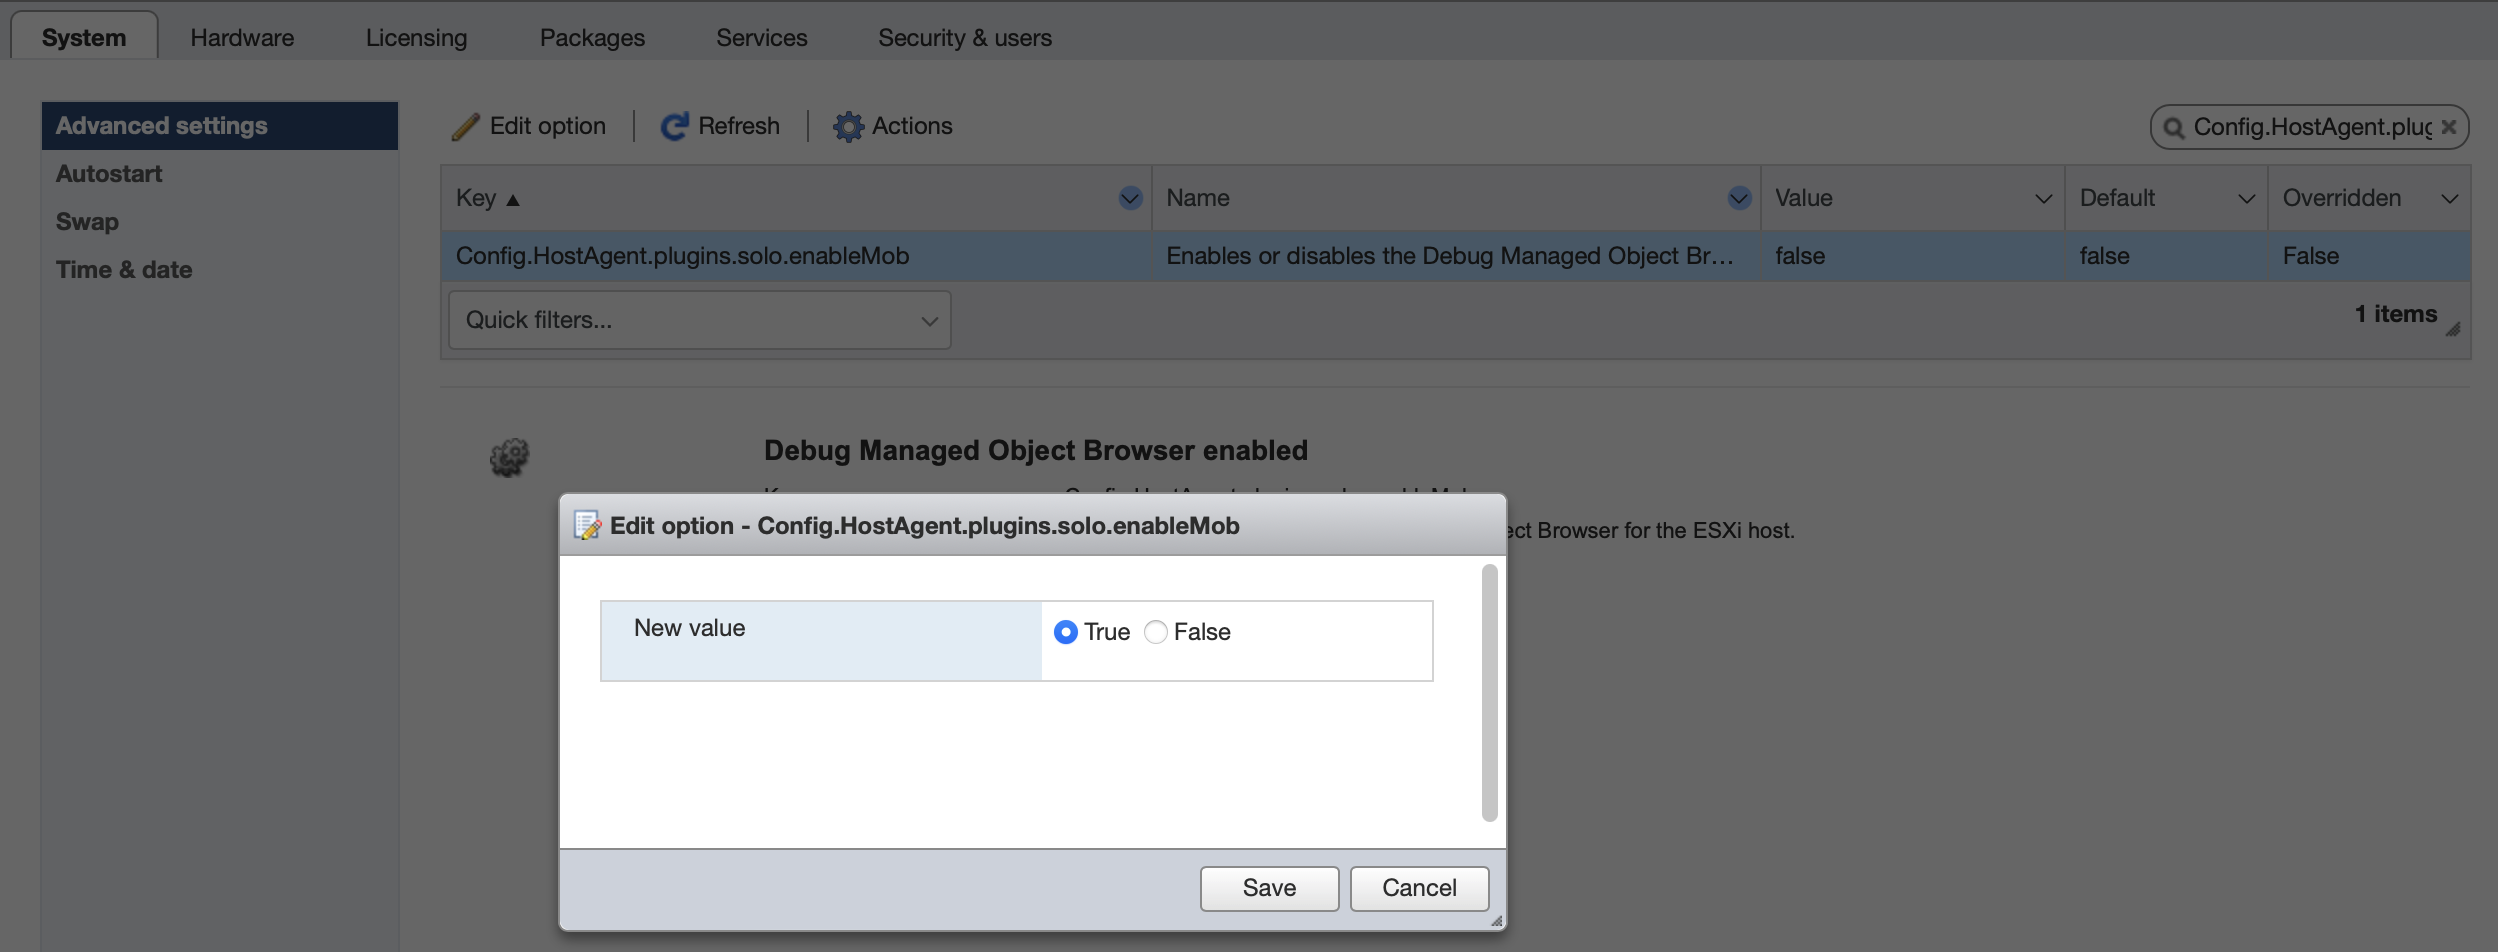Open the Actions gear icon

848,126
